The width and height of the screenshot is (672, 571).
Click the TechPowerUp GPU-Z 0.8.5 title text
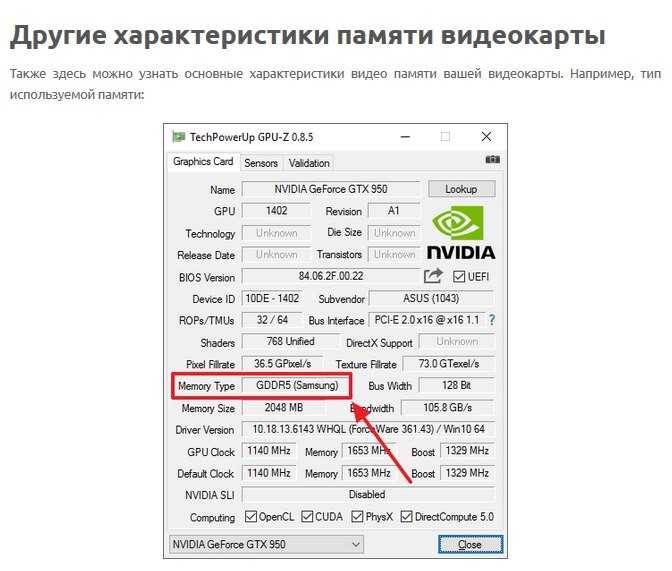(x=252, y=137)
